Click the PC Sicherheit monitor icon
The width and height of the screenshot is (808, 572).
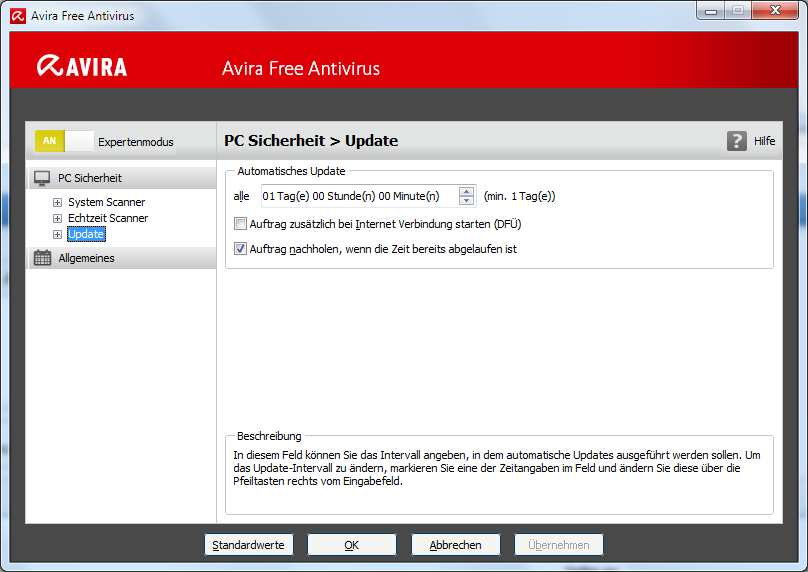42,178
